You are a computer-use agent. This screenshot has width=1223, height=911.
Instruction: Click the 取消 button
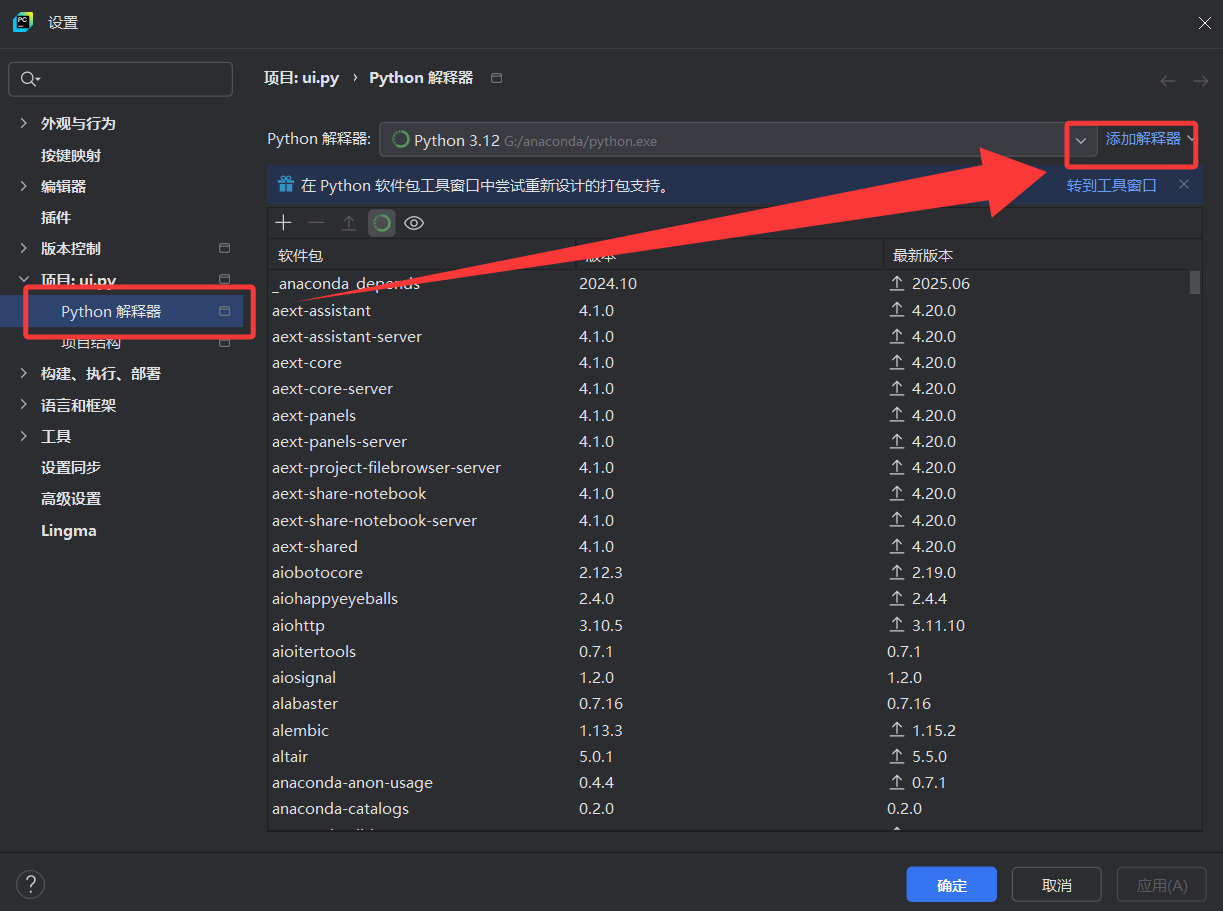[1057, 885]
